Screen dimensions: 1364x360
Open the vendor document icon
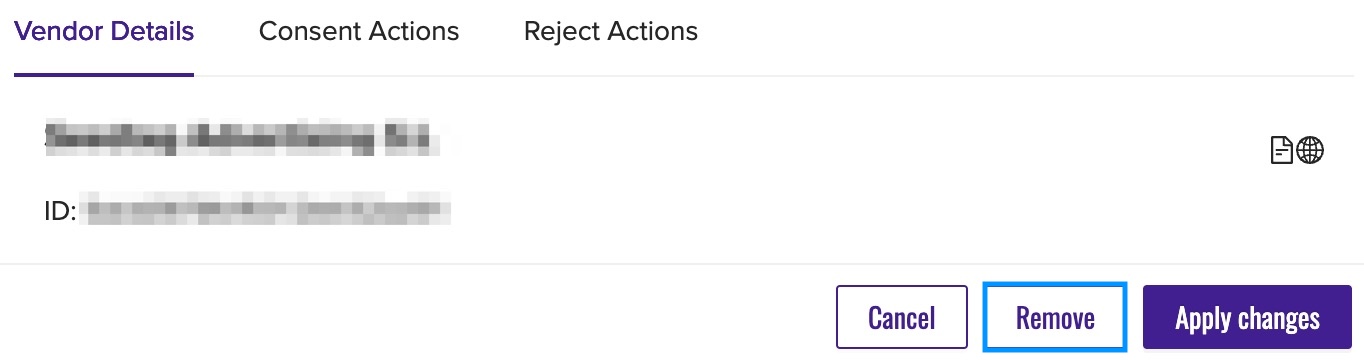pos(1282,151)
